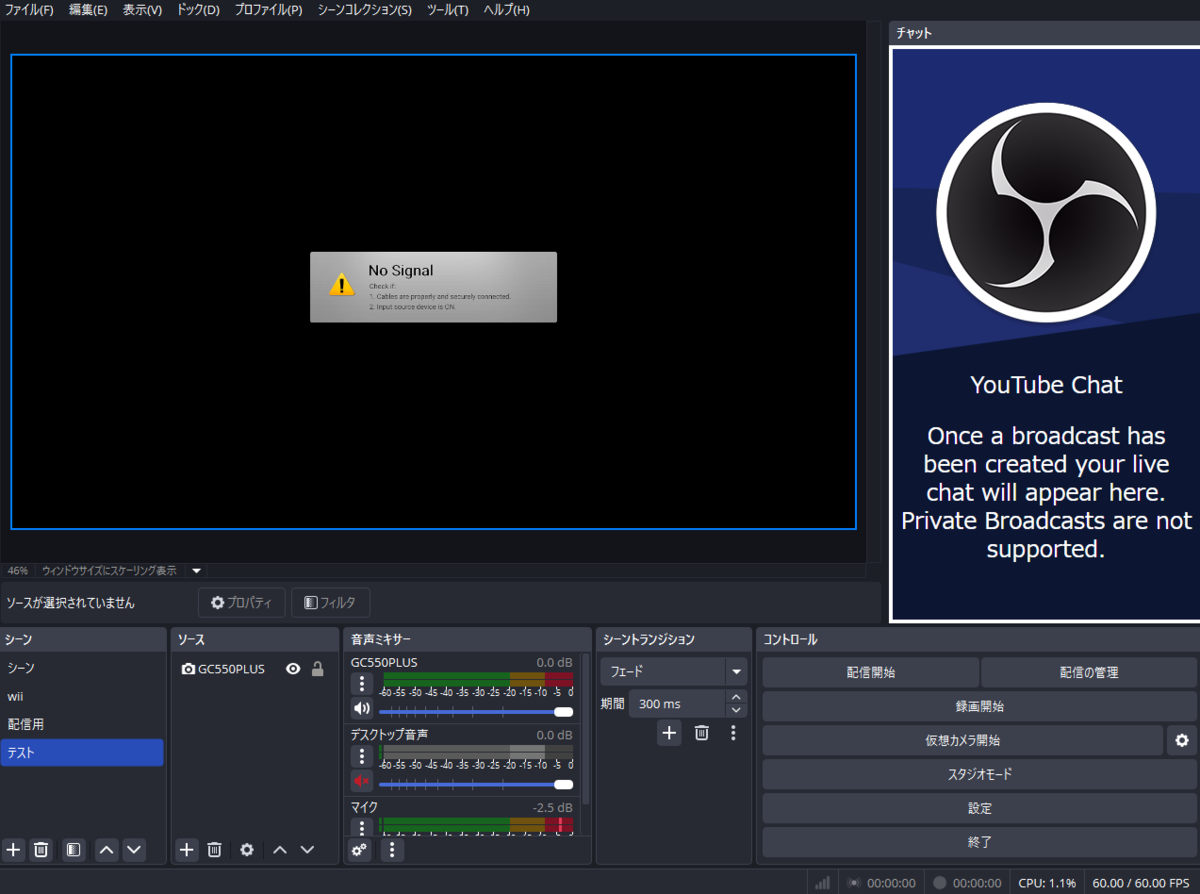Move the scene up with arrow
The height and width of the screenshot is (894, 1200).
(x=107, y=849)
